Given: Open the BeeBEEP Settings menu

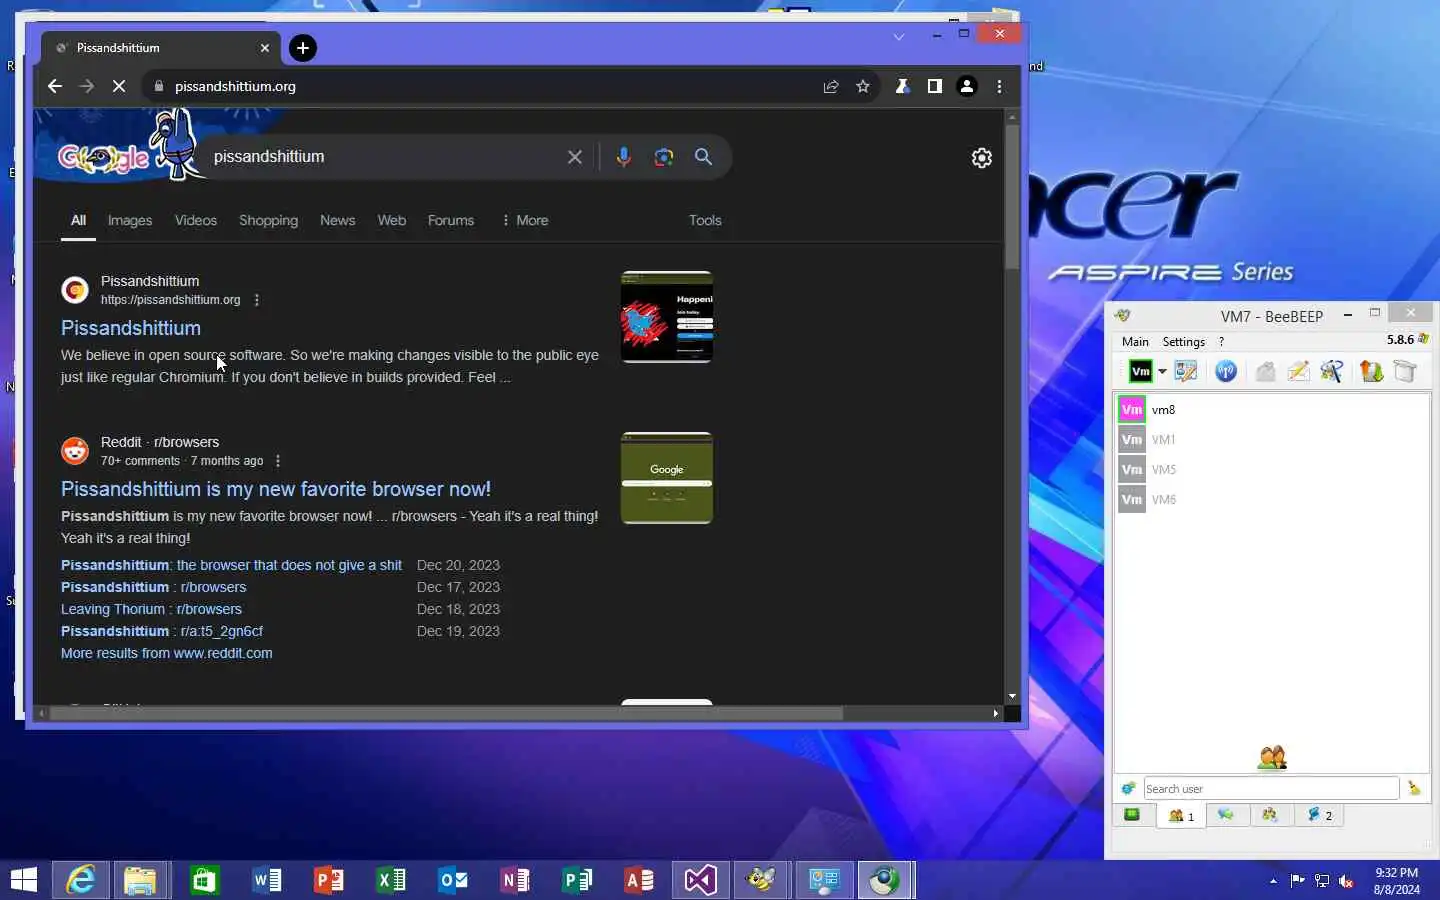Looking at the screenshot, I should tap(1183, 342).
